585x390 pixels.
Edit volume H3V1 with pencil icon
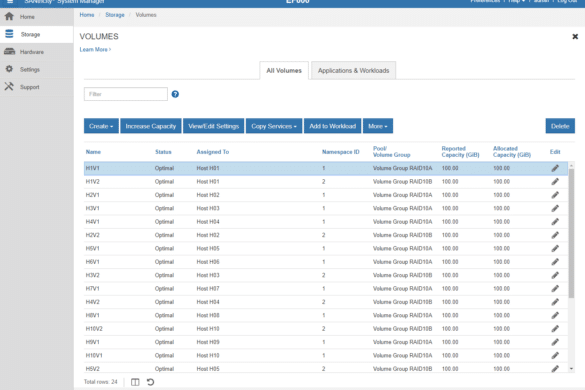555,209
